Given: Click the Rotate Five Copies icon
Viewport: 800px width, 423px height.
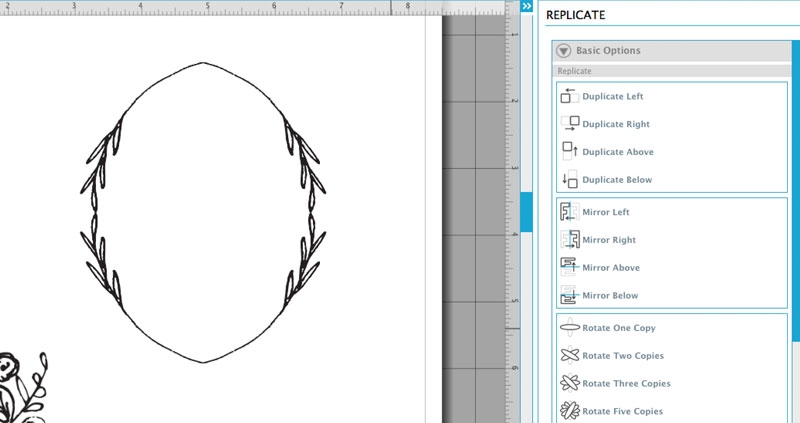Looking at the screenshot, I should [570, 410].
